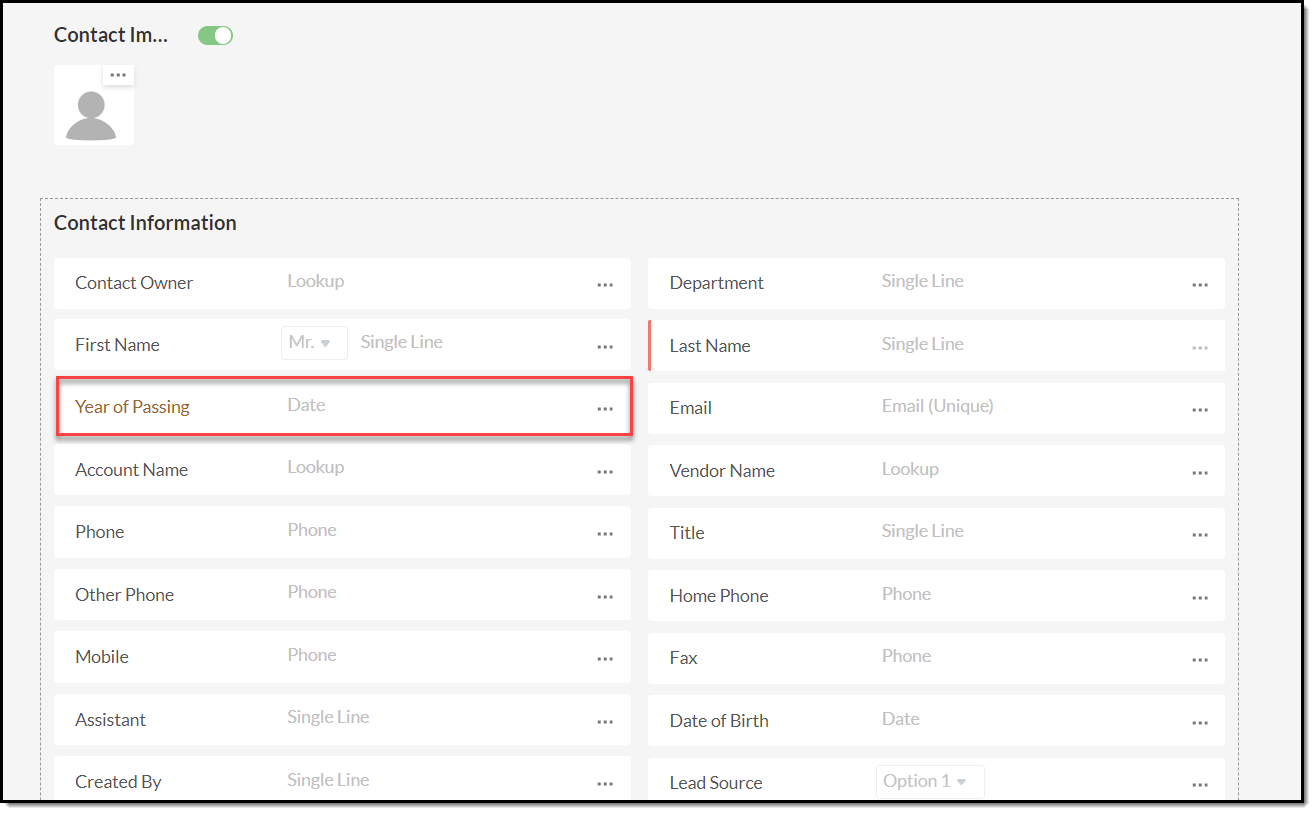Open more options for Date of Birth field
This screenshot has width=1314, height=813.
(x=1200, y=723)
